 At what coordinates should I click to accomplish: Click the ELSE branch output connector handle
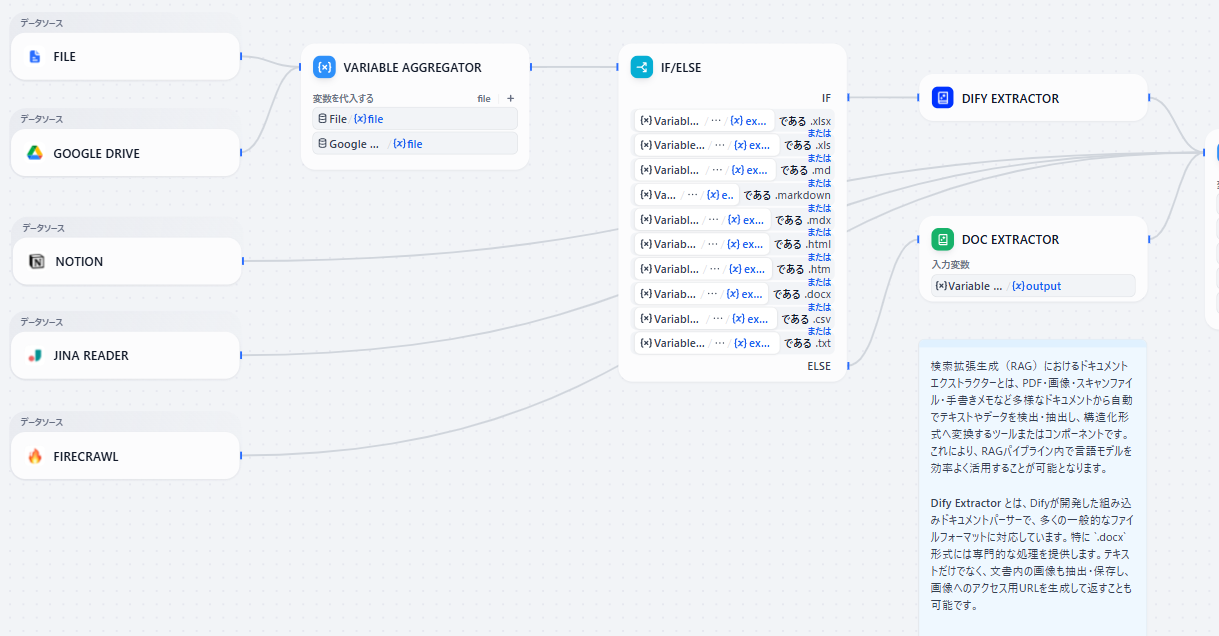click(x=848, y=366)
